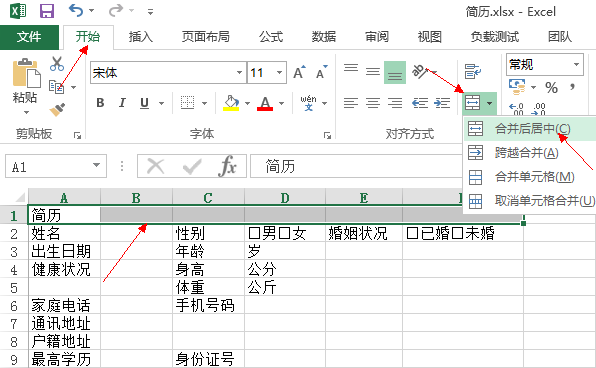
Task: Toggle Bold formatting
Action: click(100, 103)
